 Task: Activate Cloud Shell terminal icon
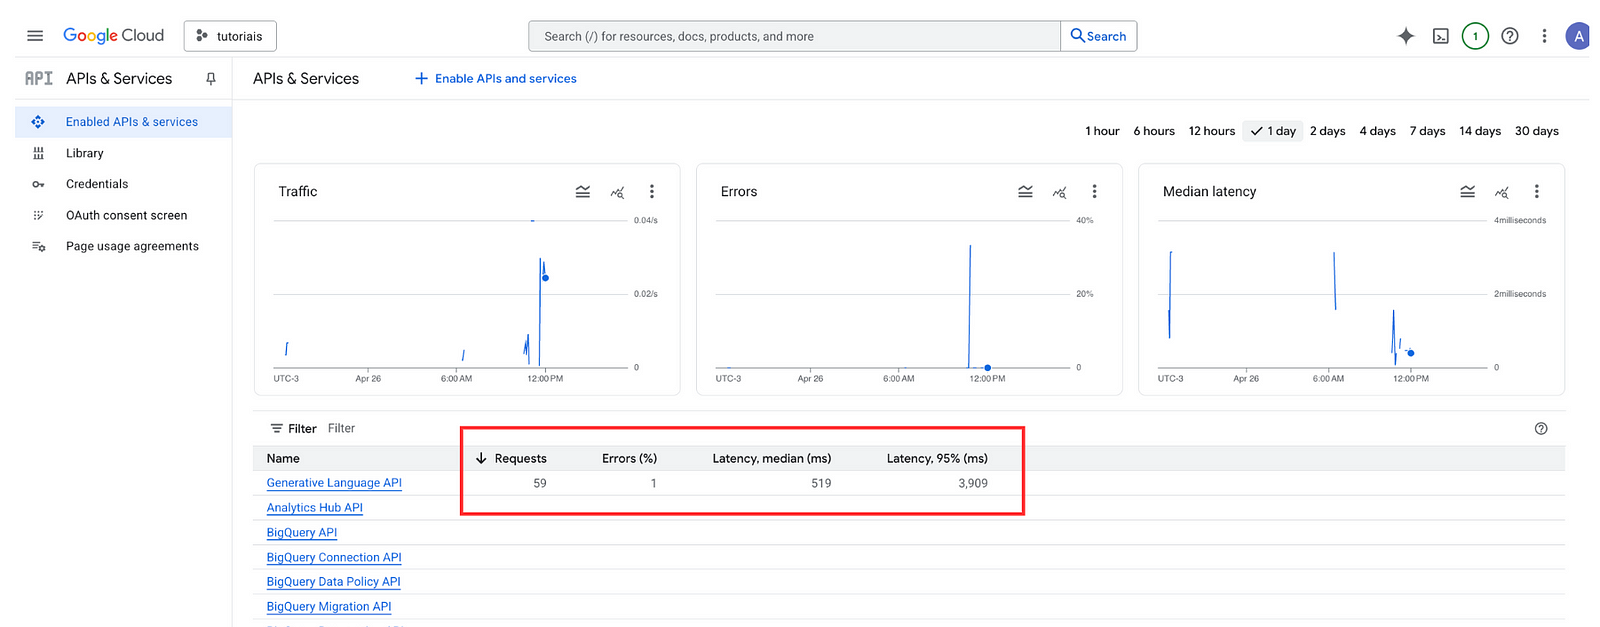tap(1440, 36)
